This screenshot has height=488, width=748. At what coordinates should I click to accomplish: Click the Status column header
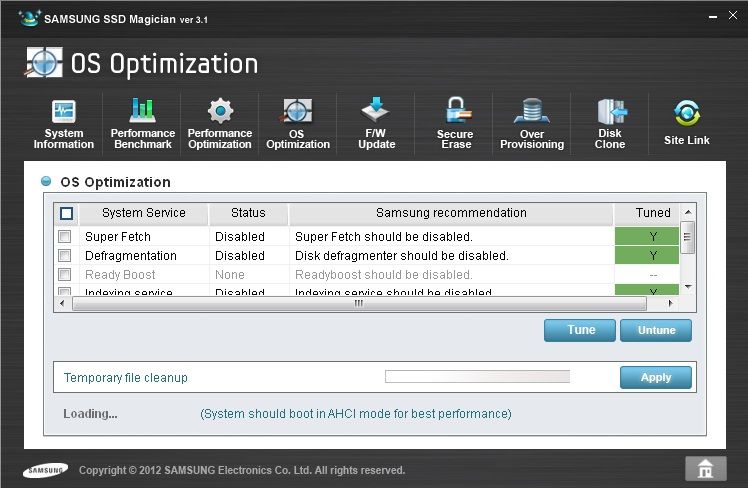(x=248, y=213)
